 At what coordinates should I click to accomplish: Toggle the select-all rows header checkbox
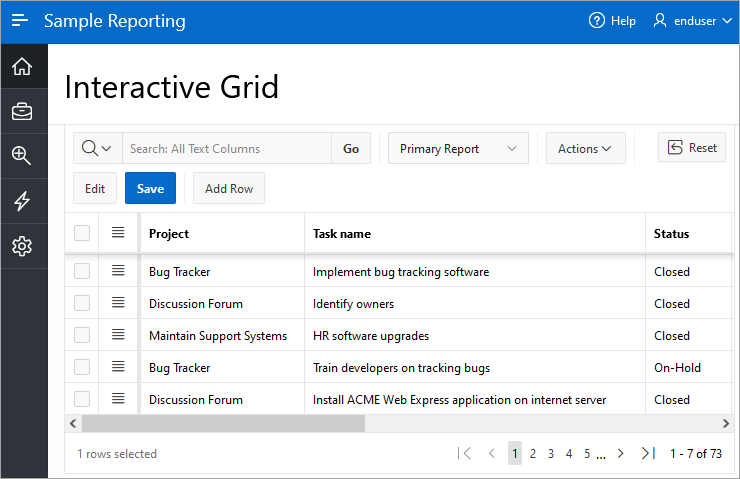coord(82,233)
